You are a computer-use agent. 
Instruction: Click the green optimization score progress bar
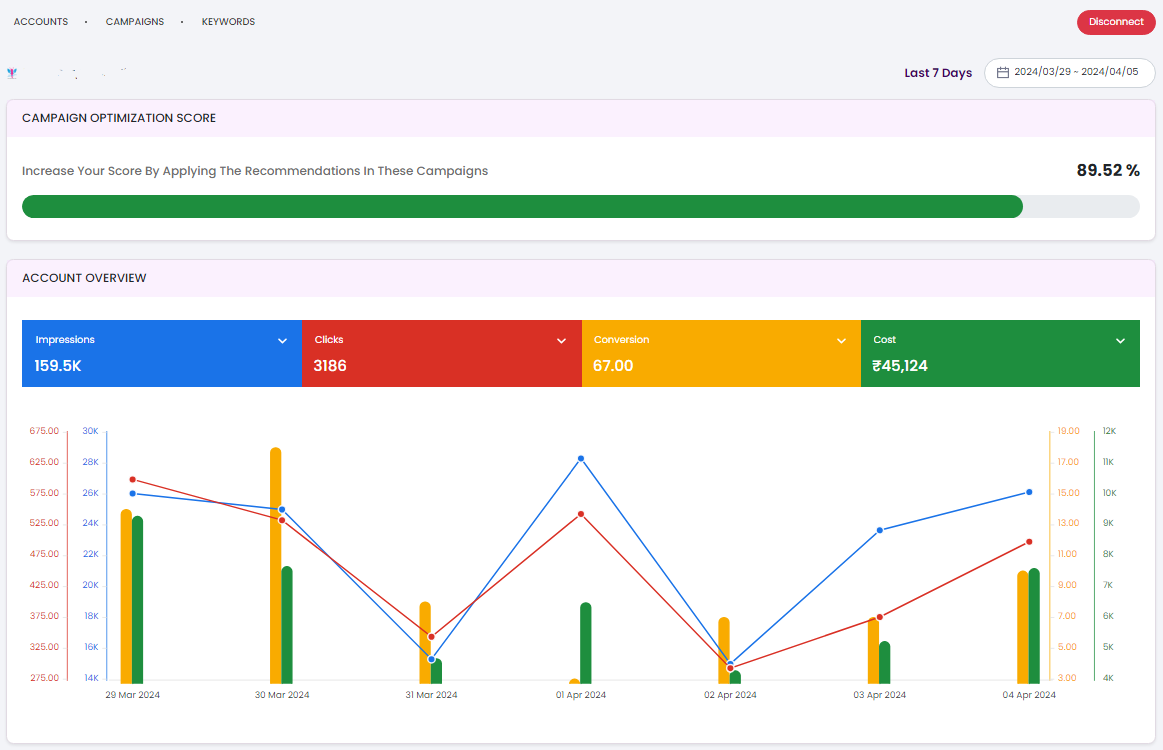tap(520, 206)
